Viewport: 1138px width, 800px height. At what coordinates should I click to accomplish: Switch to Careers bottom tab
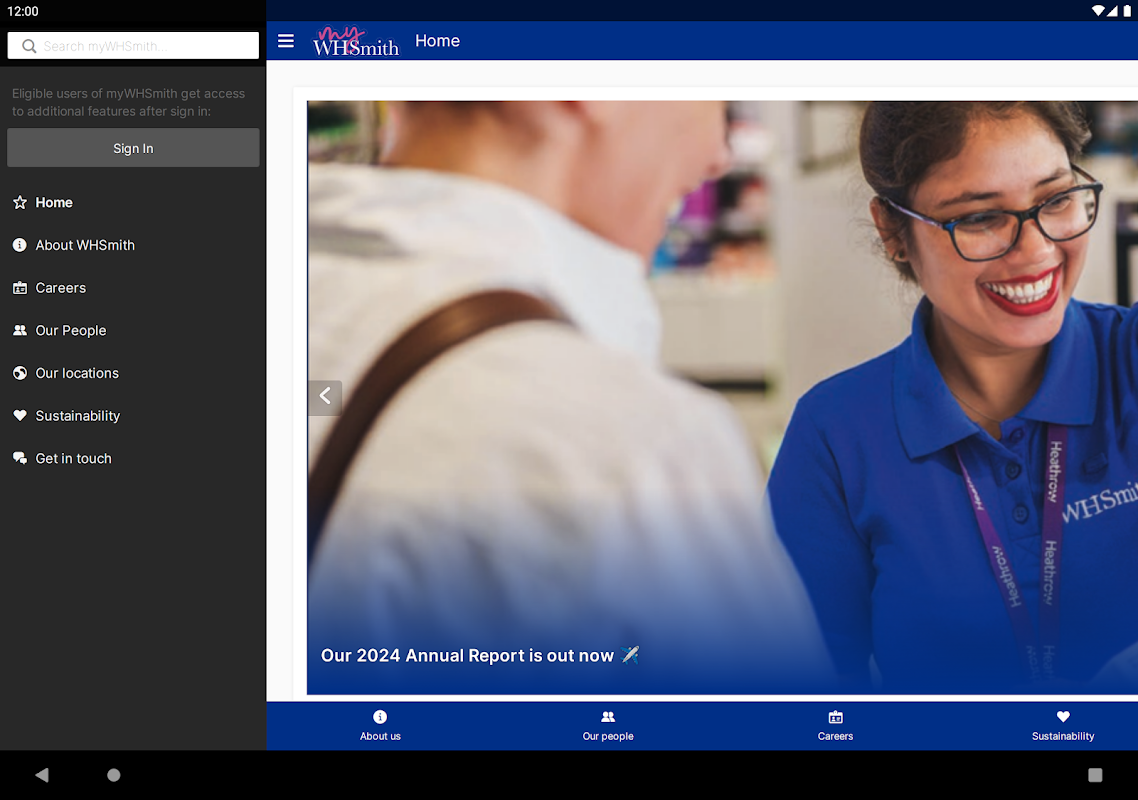(835, 726)
